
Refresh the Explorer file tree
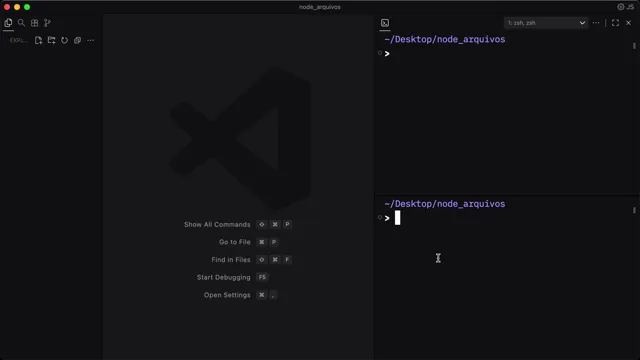(64, 40)
